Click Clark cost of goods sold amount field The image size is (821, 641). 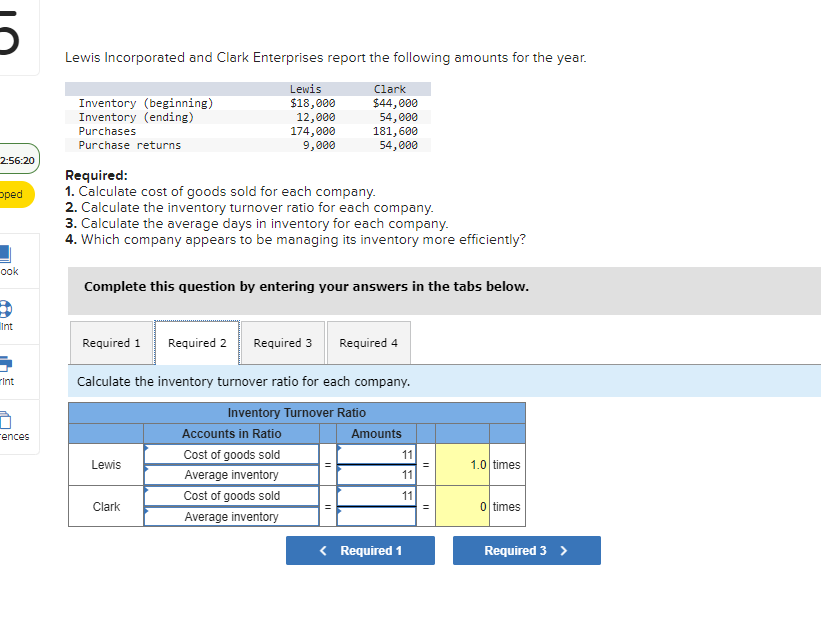coord(376,496)
